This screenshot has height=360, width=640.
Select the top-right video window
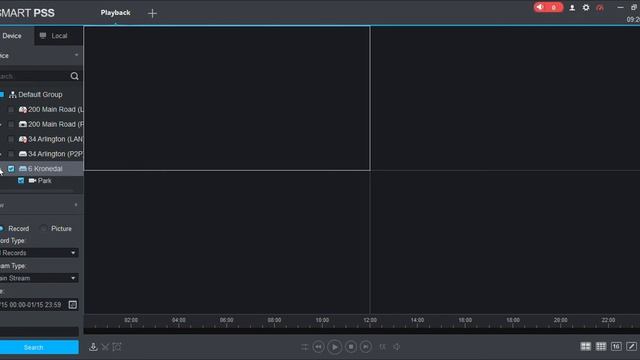point(505,98)
